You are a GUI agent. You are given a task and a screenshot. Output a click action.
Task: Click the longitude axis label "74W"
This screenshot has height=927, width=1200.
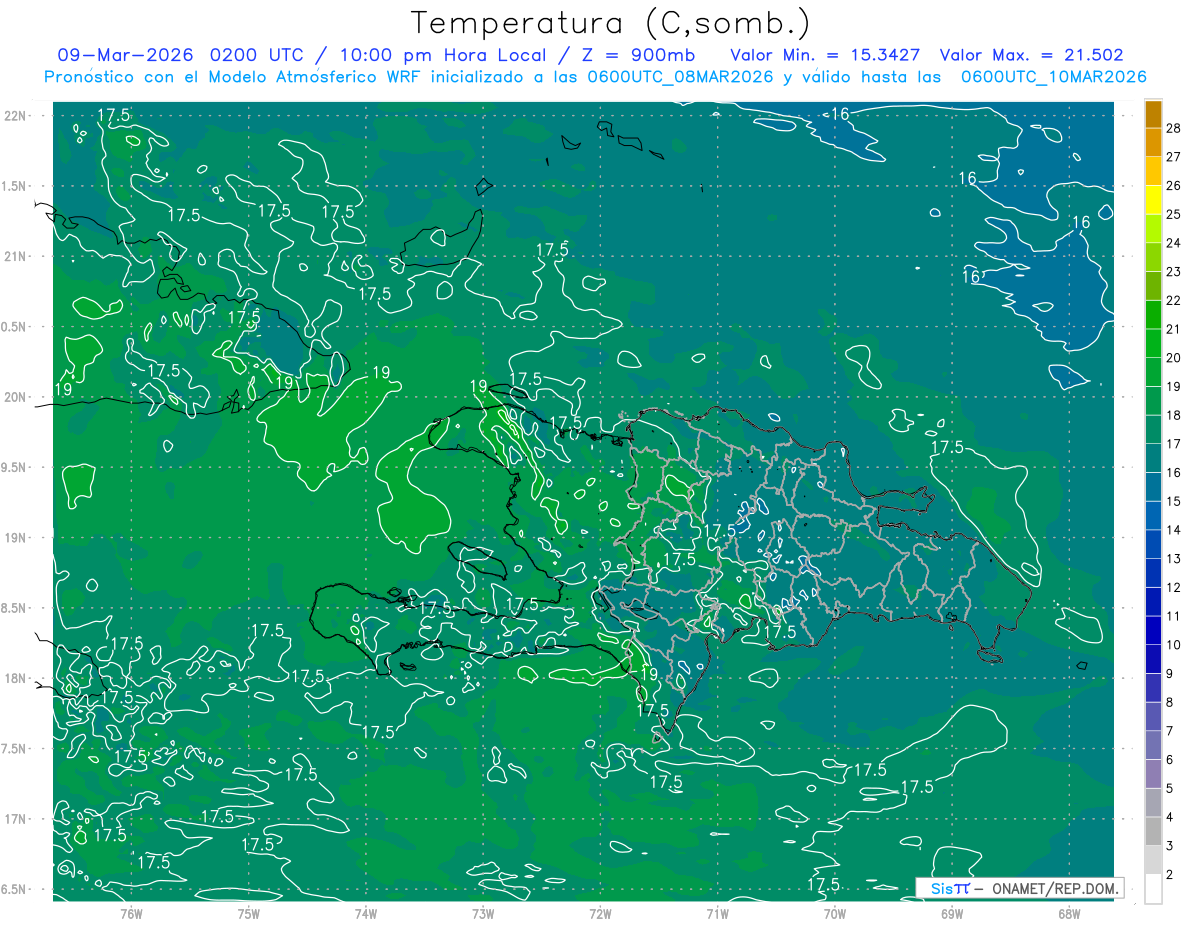tap(366, 914)
